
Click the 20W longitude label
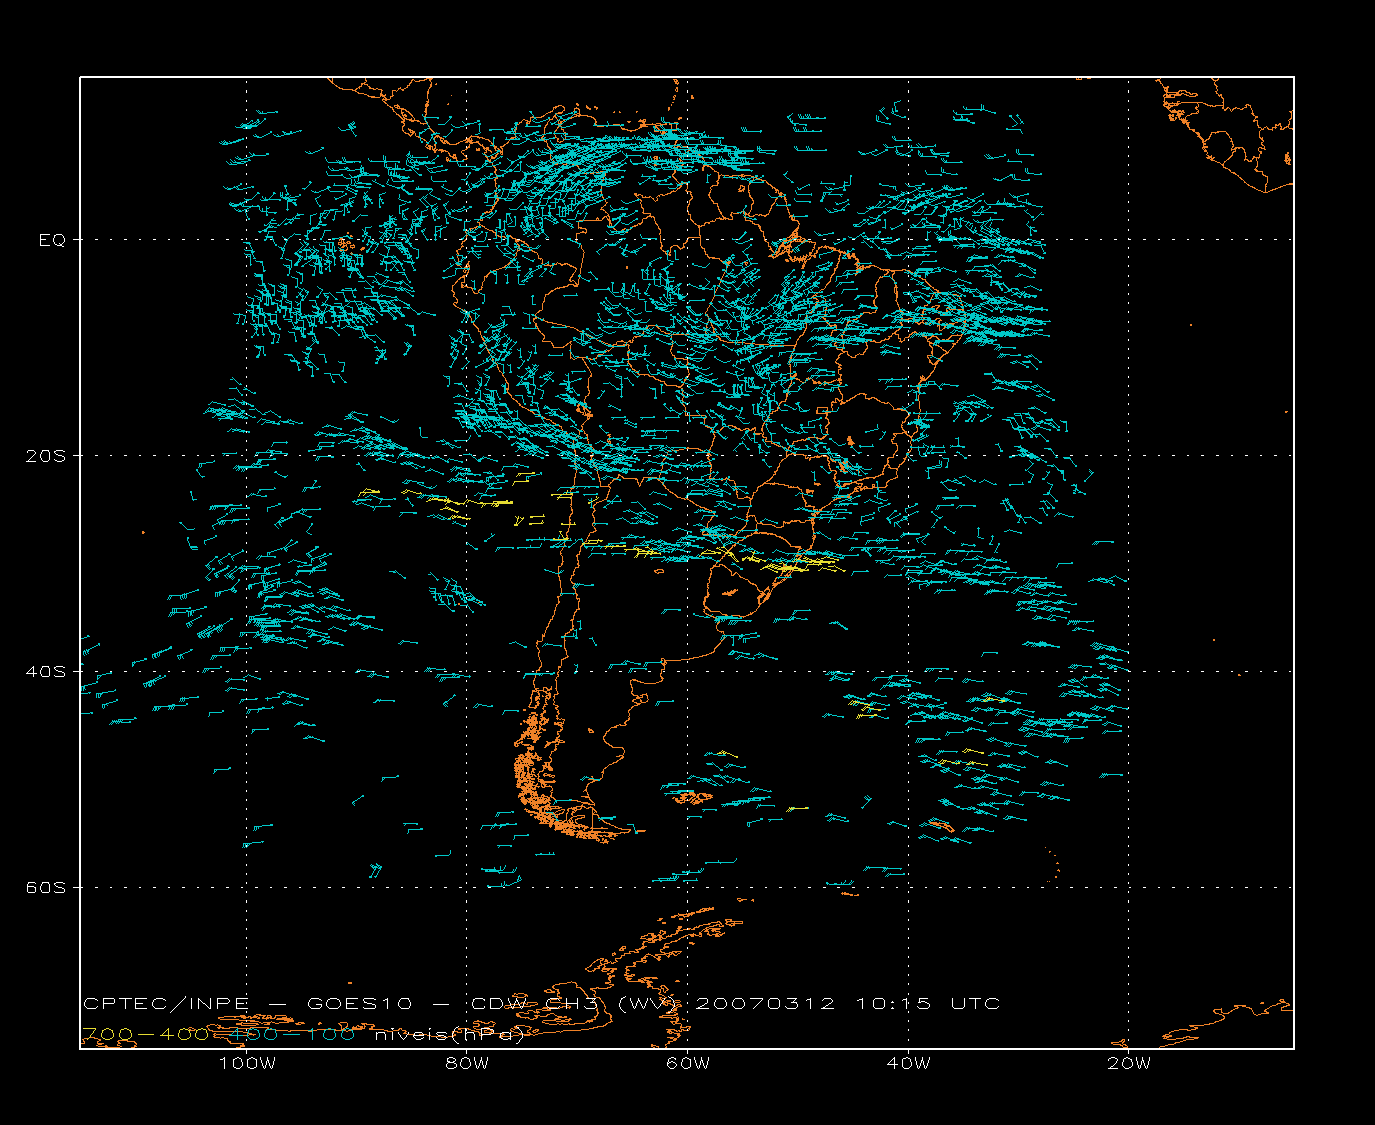1129,1063
